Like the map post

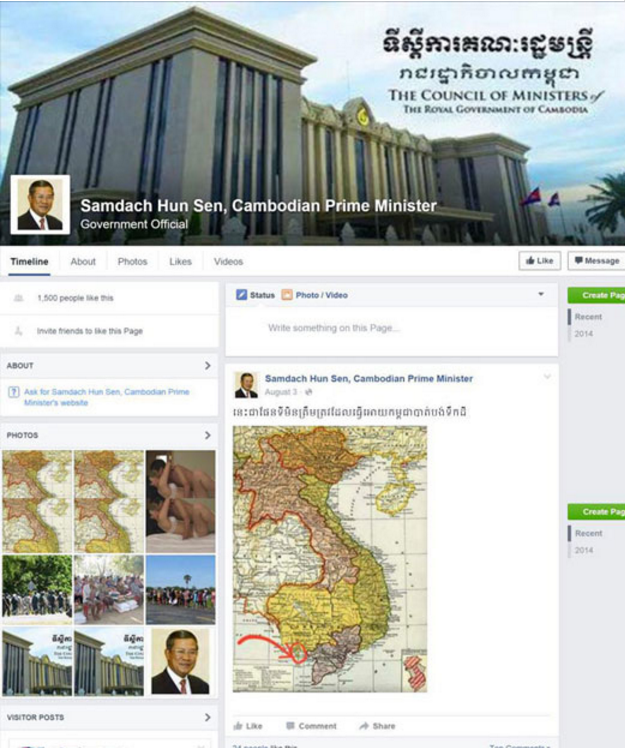[248, 725]
